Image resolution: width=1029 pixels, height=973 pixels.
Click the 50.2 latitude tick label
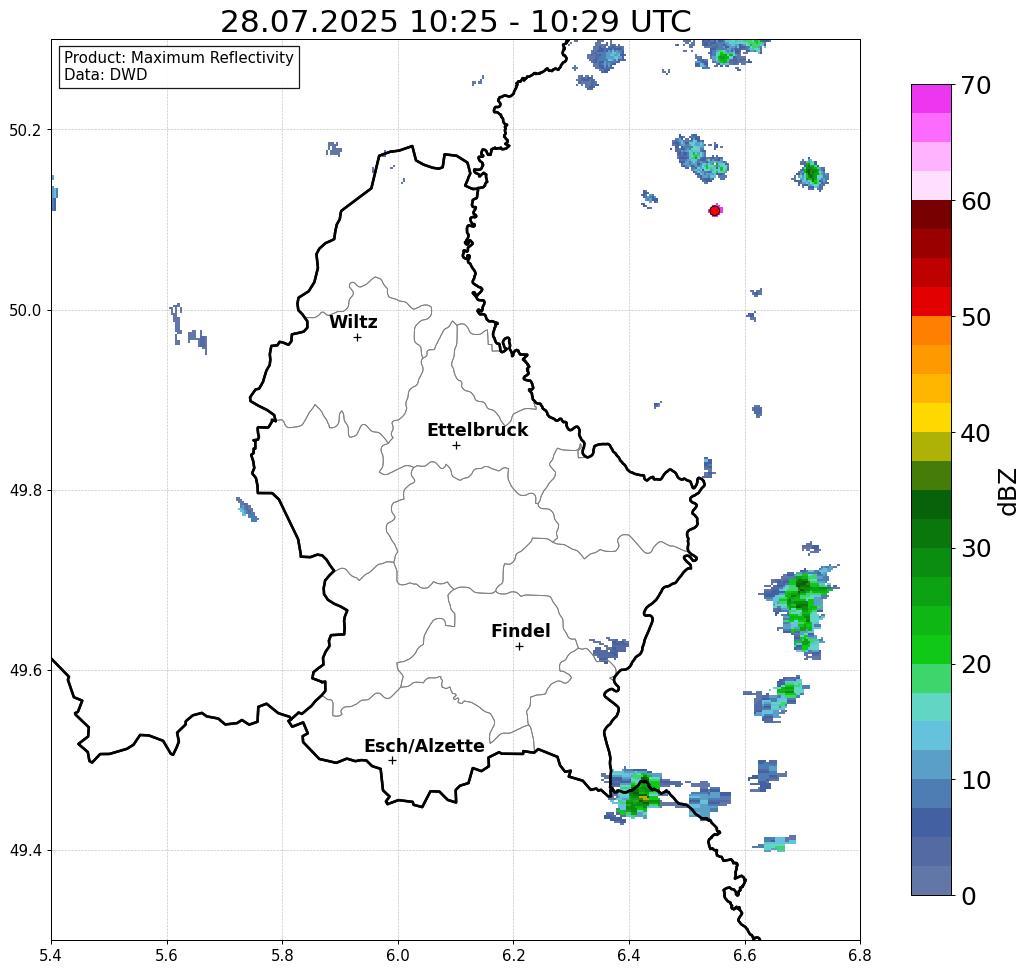[x=25, y=130]
